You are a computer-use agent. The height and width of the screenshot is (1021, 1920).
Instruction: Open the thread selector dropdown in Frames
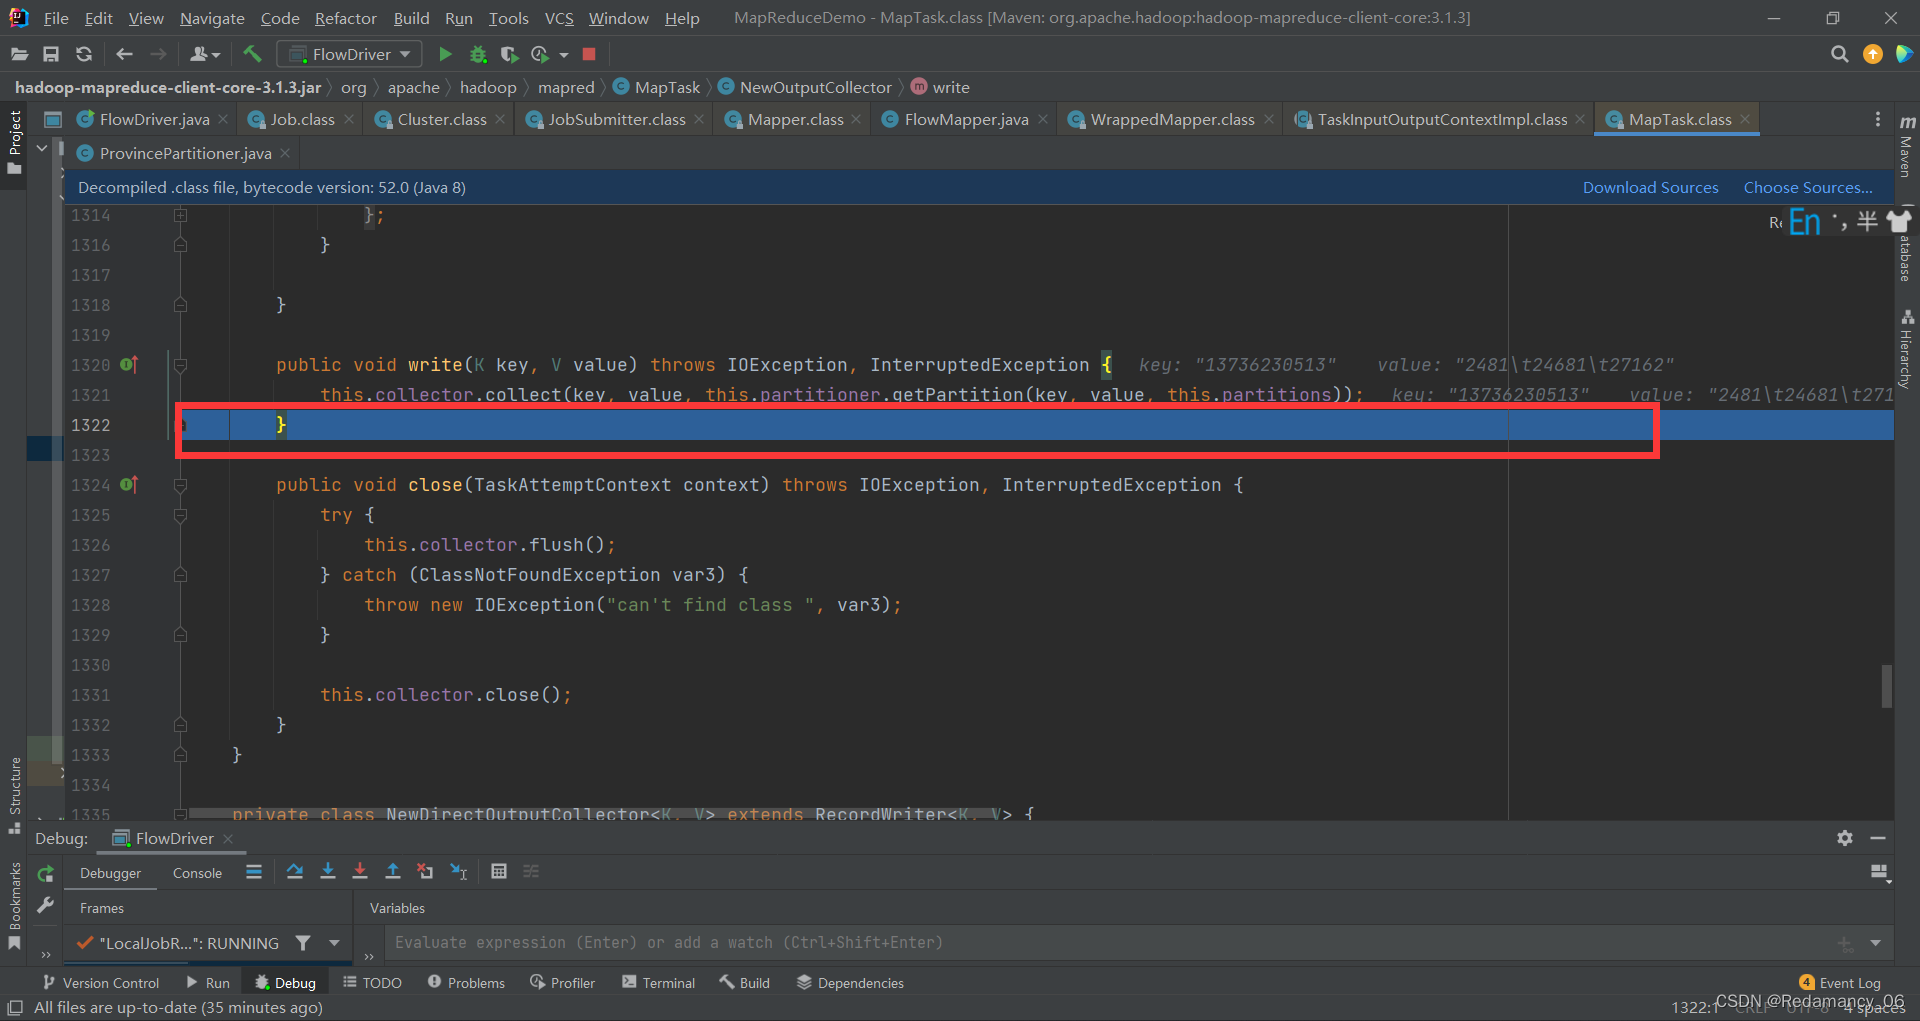click(334, 943)
